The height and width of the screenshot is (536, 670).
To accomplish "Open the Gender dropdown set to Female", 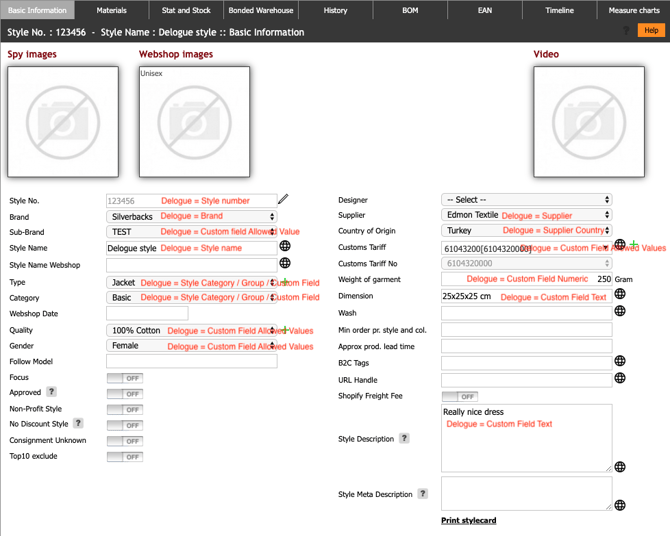I will (x=191, y=346).
